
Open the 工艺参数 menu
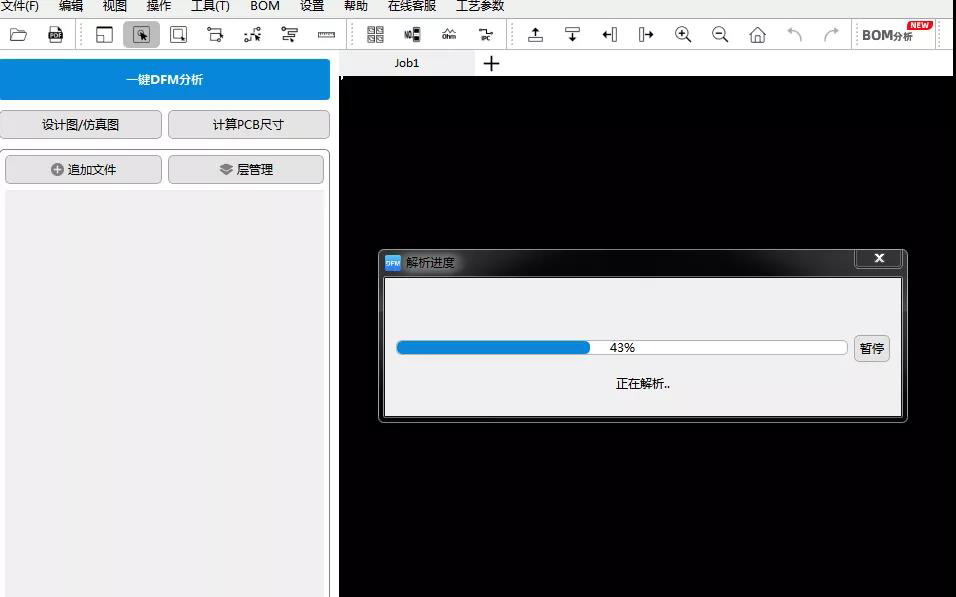[477, 6]
